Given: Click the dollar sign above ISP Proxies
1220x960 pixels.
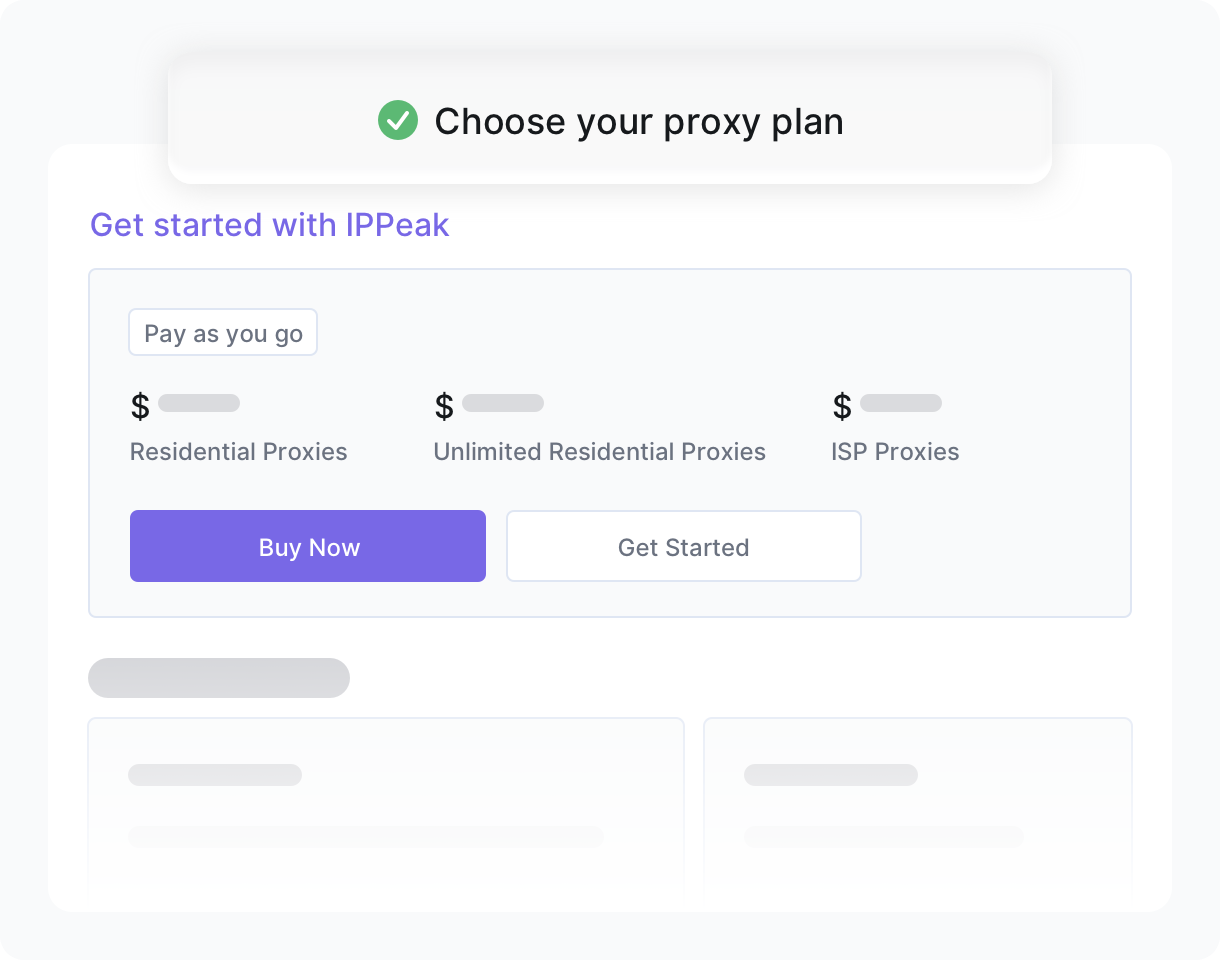Looking at the screenshot, I should [x=842, y=406].
